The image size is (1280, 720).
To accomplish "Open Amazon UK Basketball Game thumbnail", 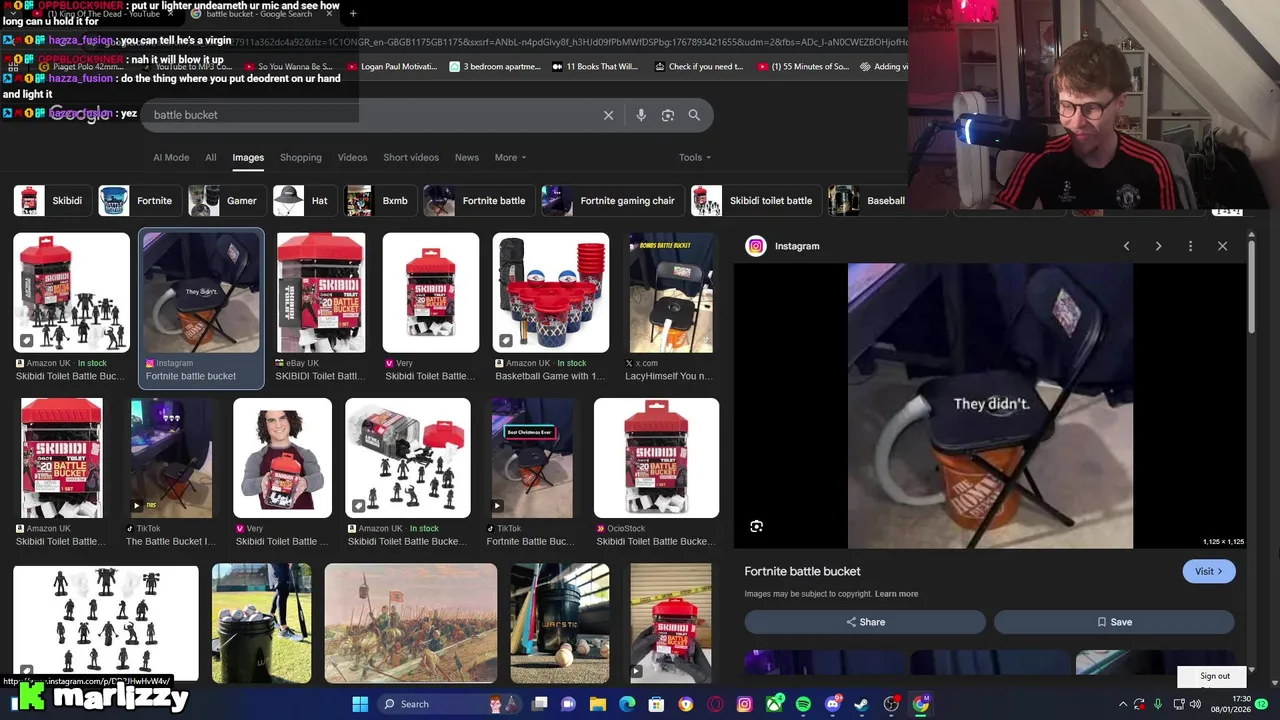I will [x=551, y=293].
